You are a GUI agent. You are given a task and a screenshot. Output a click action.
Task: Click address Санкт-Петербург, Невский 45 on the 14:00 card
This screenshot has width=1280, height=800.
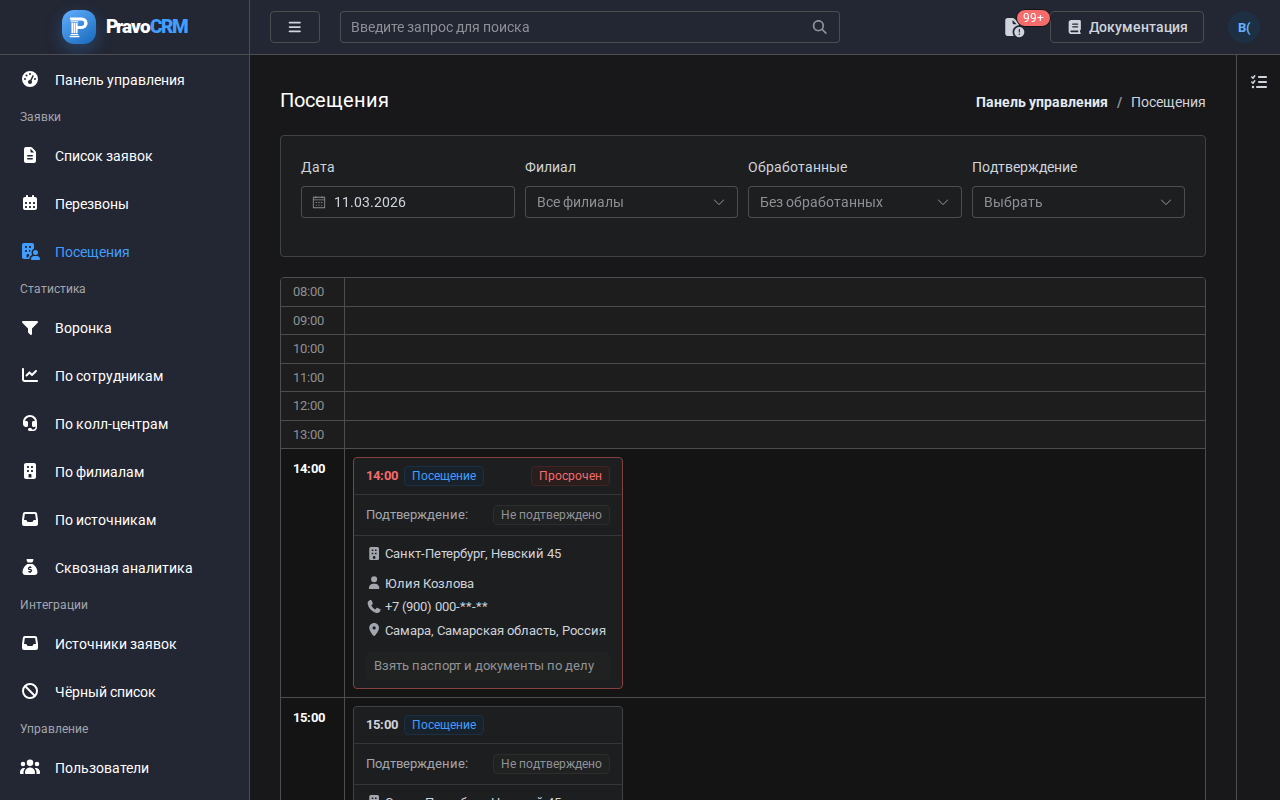(473, 553)
